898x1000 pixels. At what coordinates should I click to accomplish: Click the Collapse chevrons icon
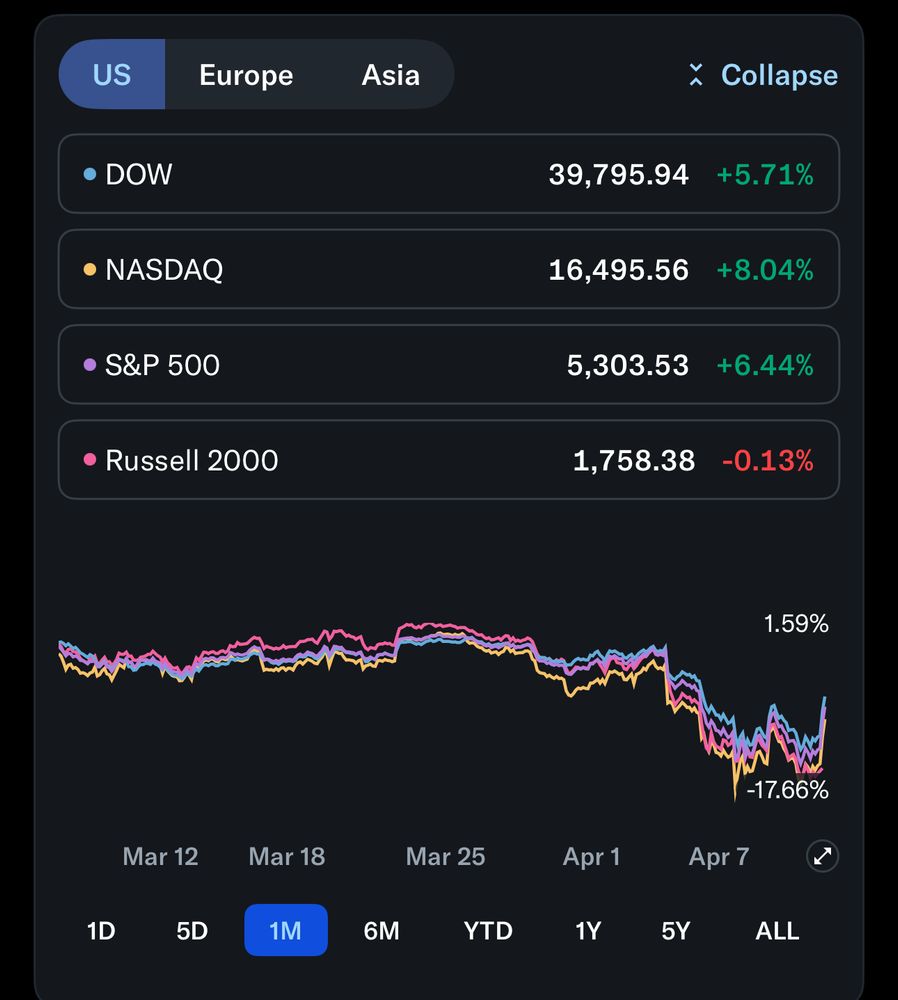click(x=696, y=75)
